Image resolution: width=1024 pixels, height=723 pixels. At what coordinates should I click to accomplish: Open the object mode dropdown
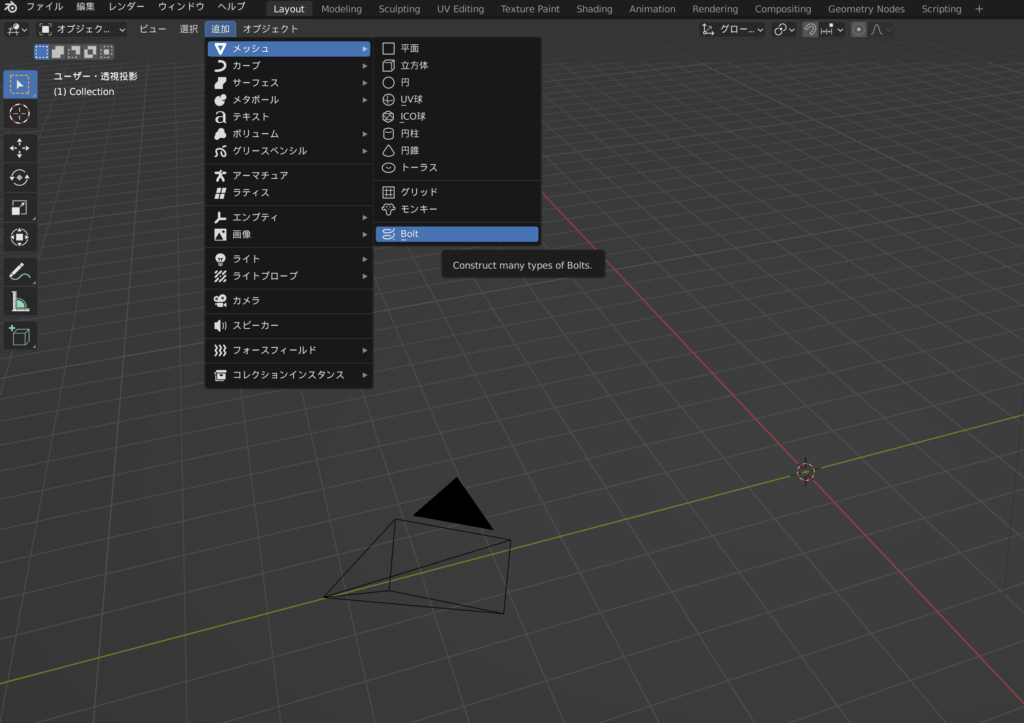coord(83,29)
